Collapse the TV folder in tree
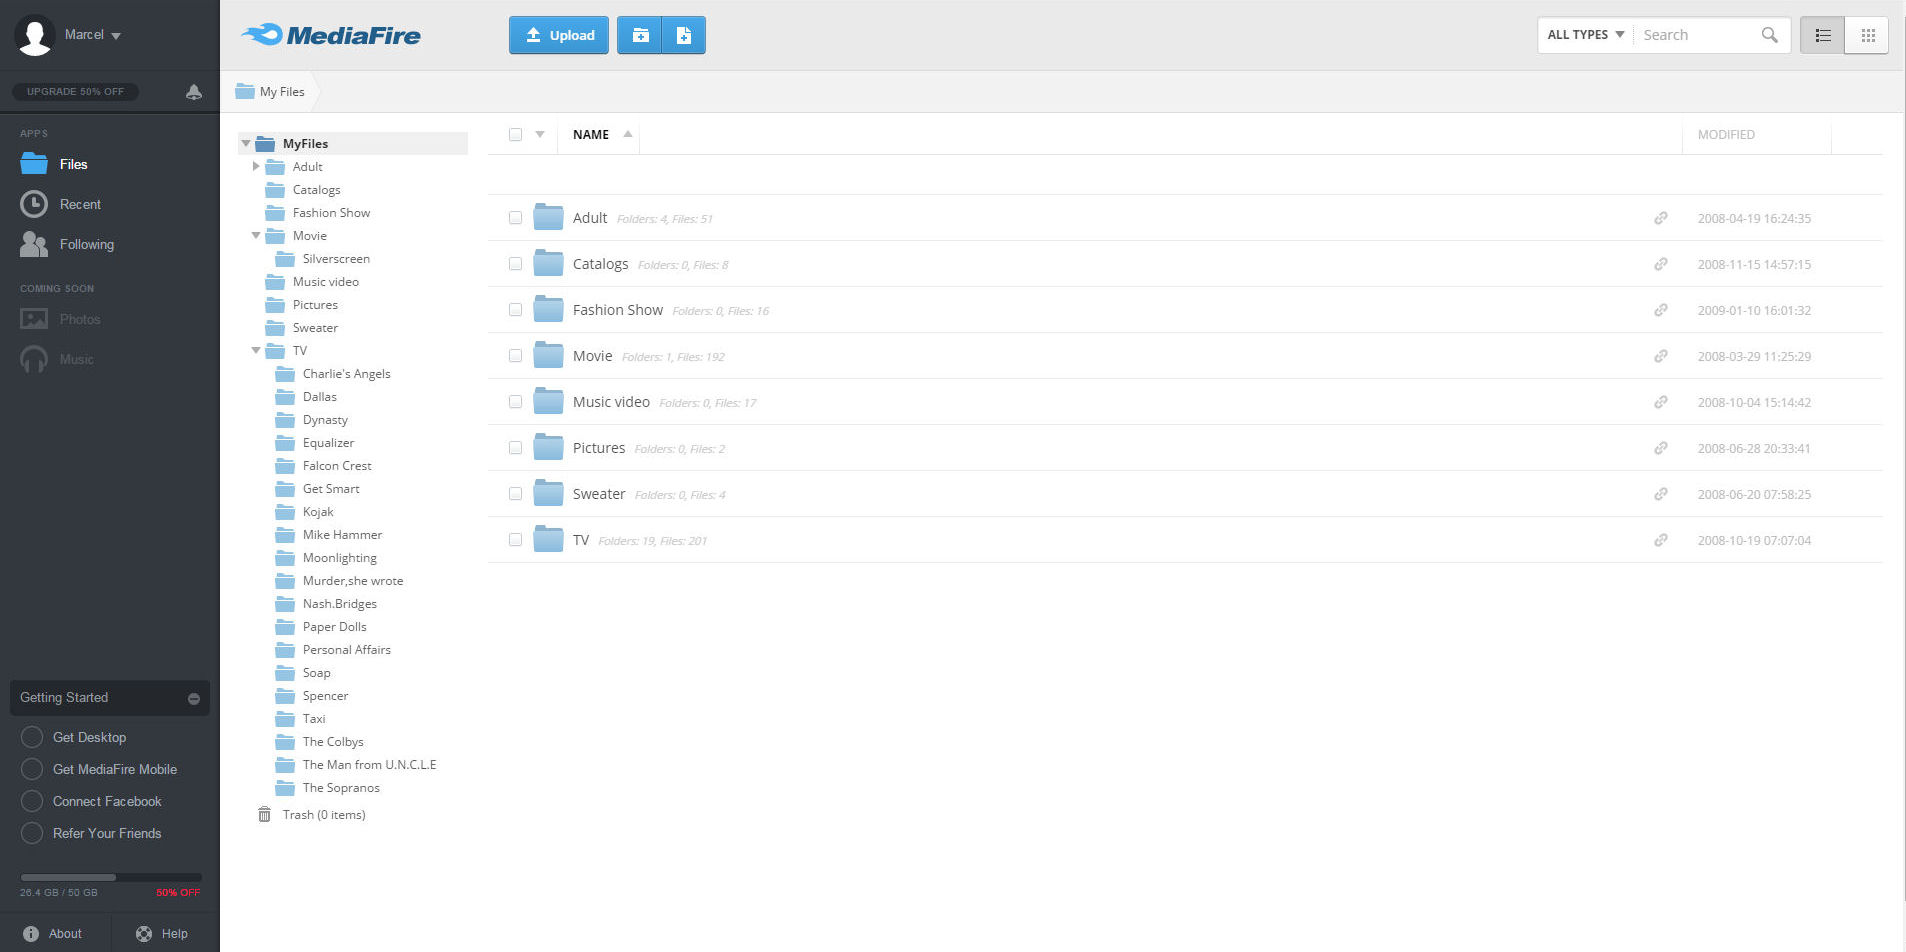This screenshot has height=952, width=1906. point(256,351)
